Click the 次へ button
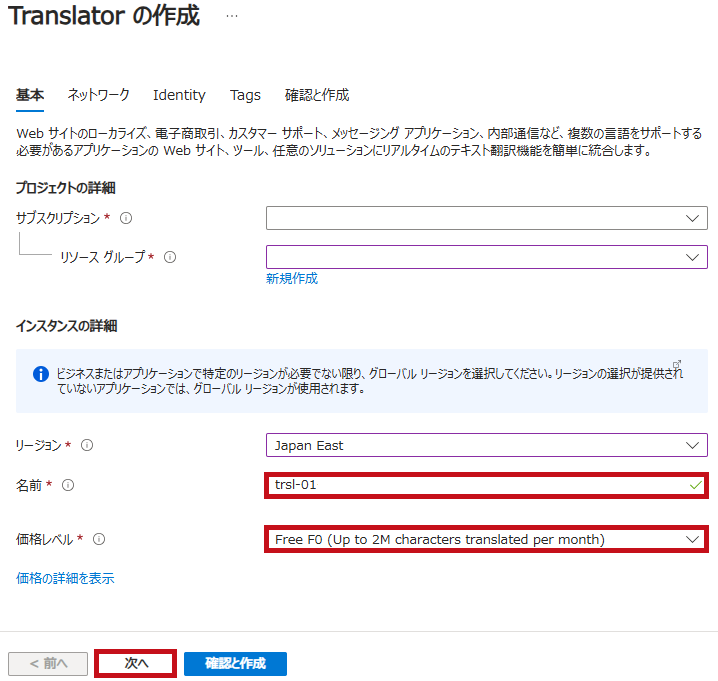The image size is (718, 681). [136, 664]
